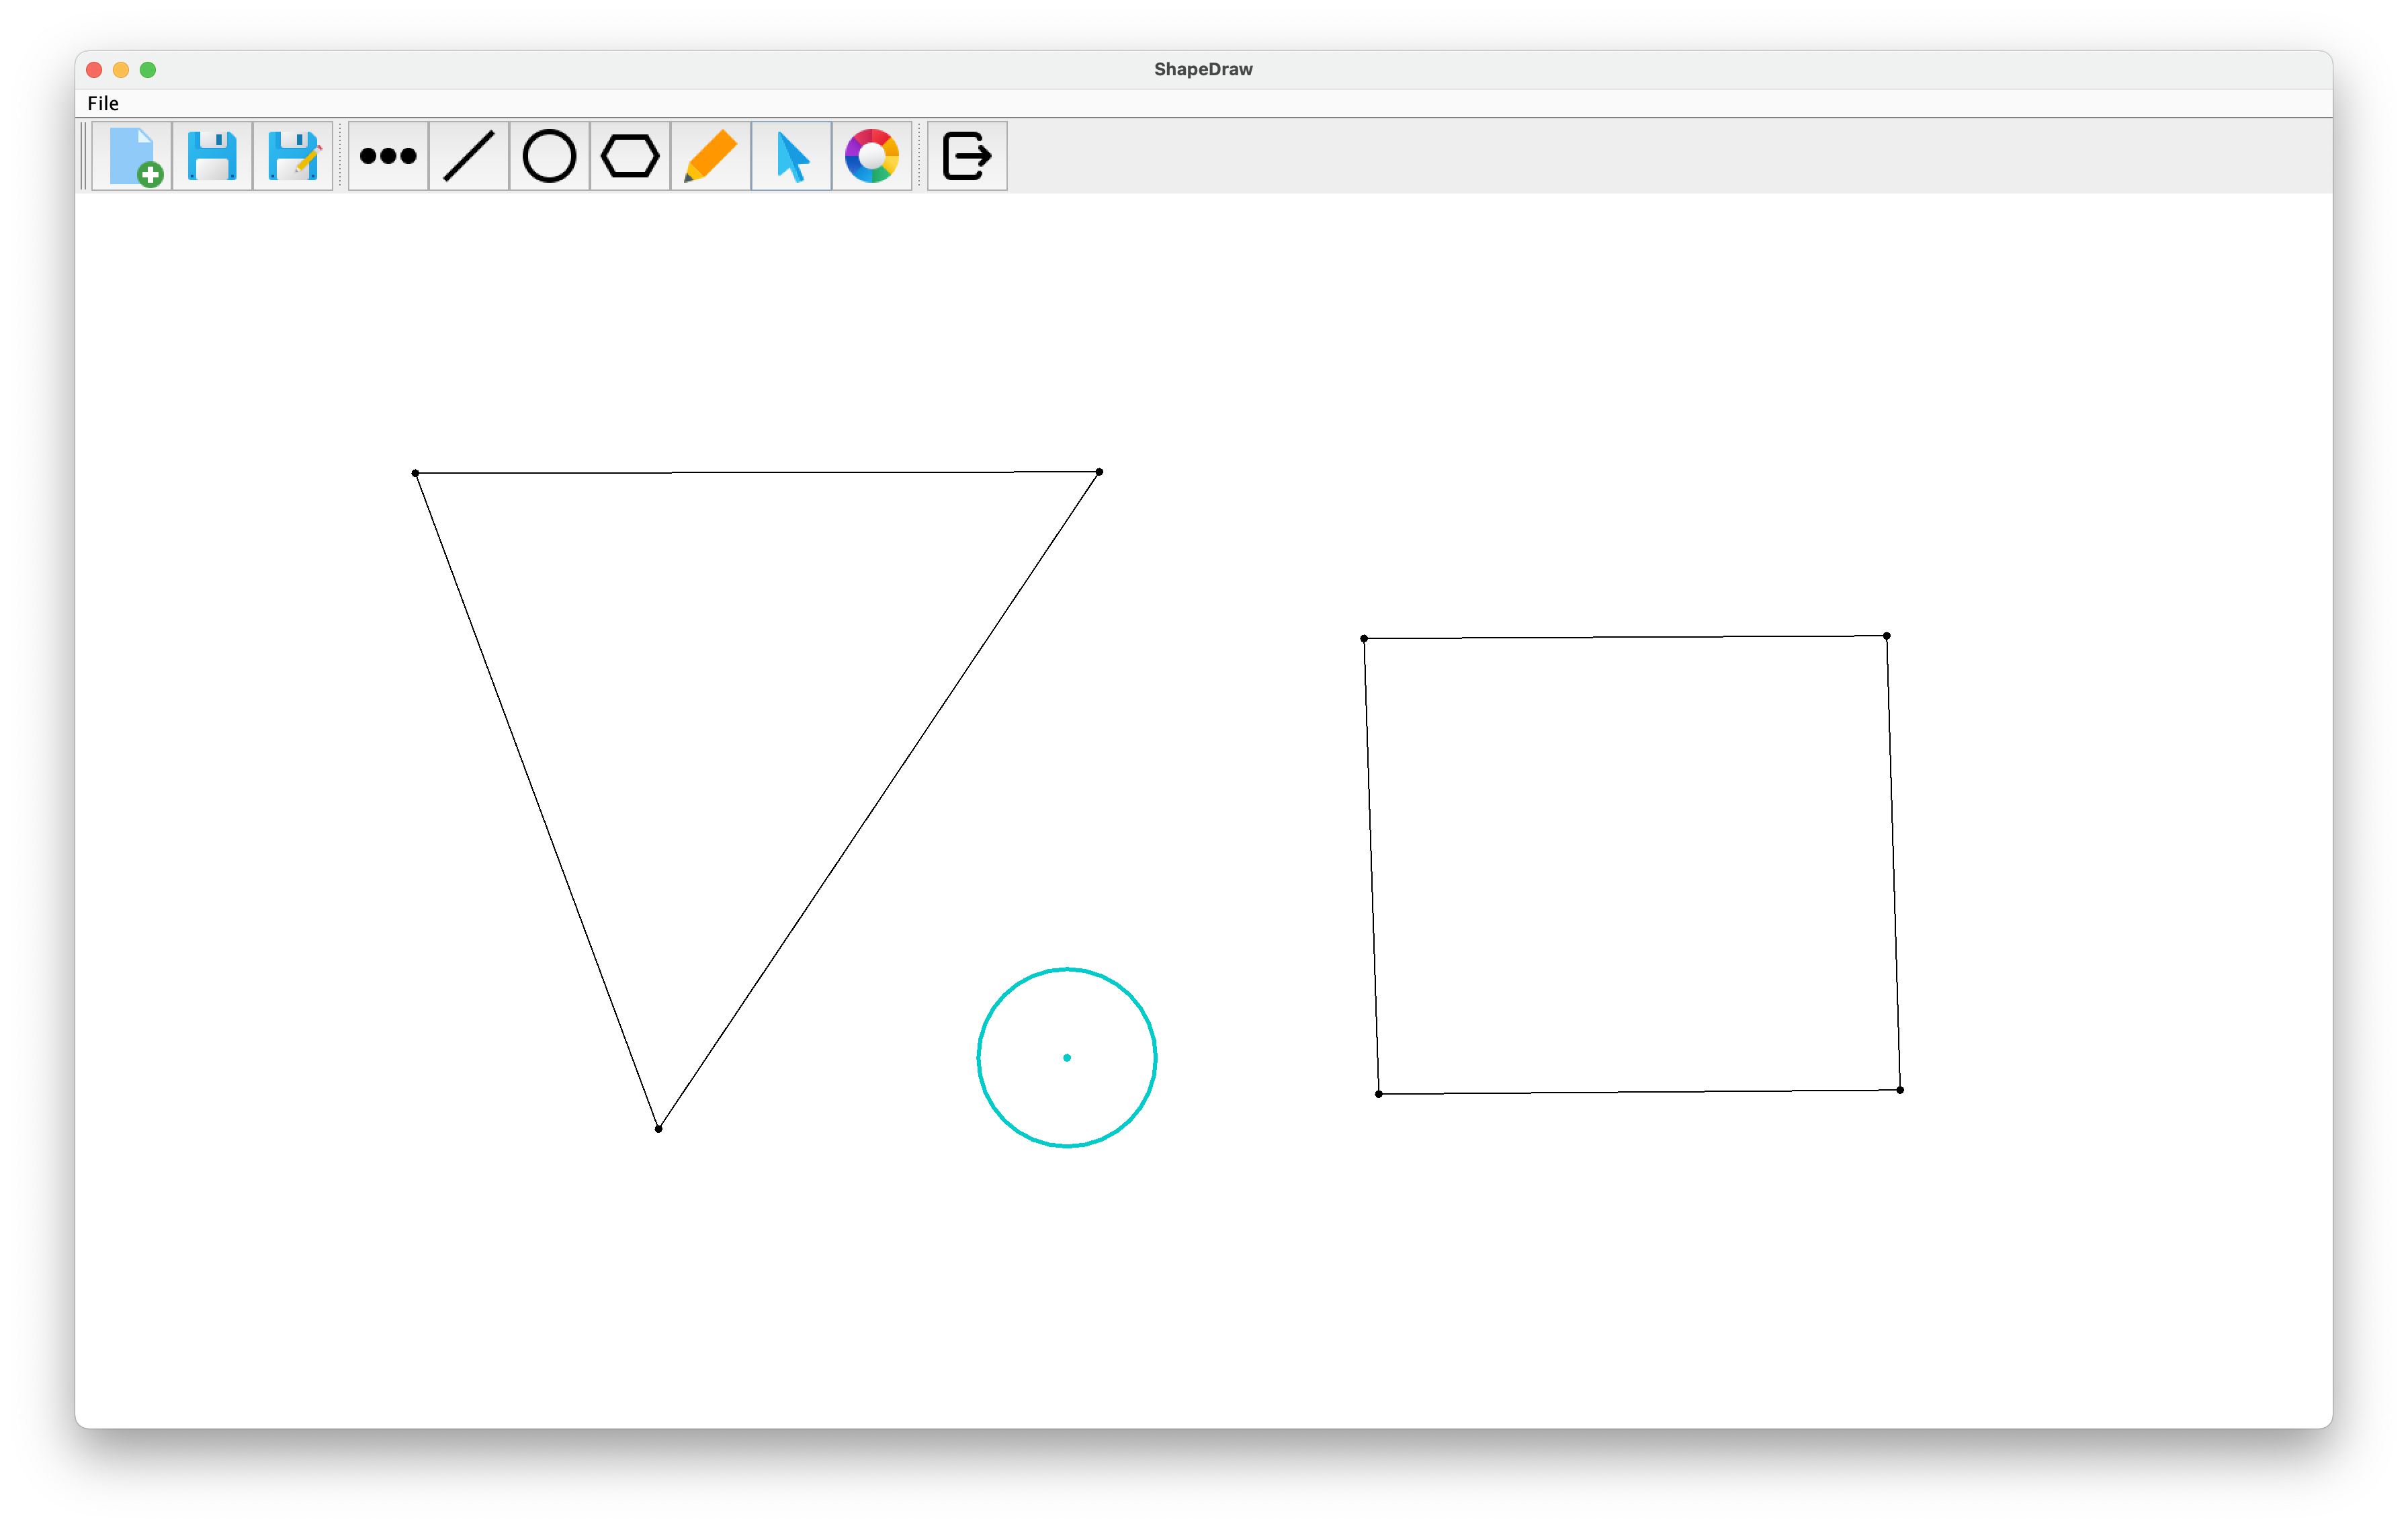Click the exit application icon

coord(967,156)
